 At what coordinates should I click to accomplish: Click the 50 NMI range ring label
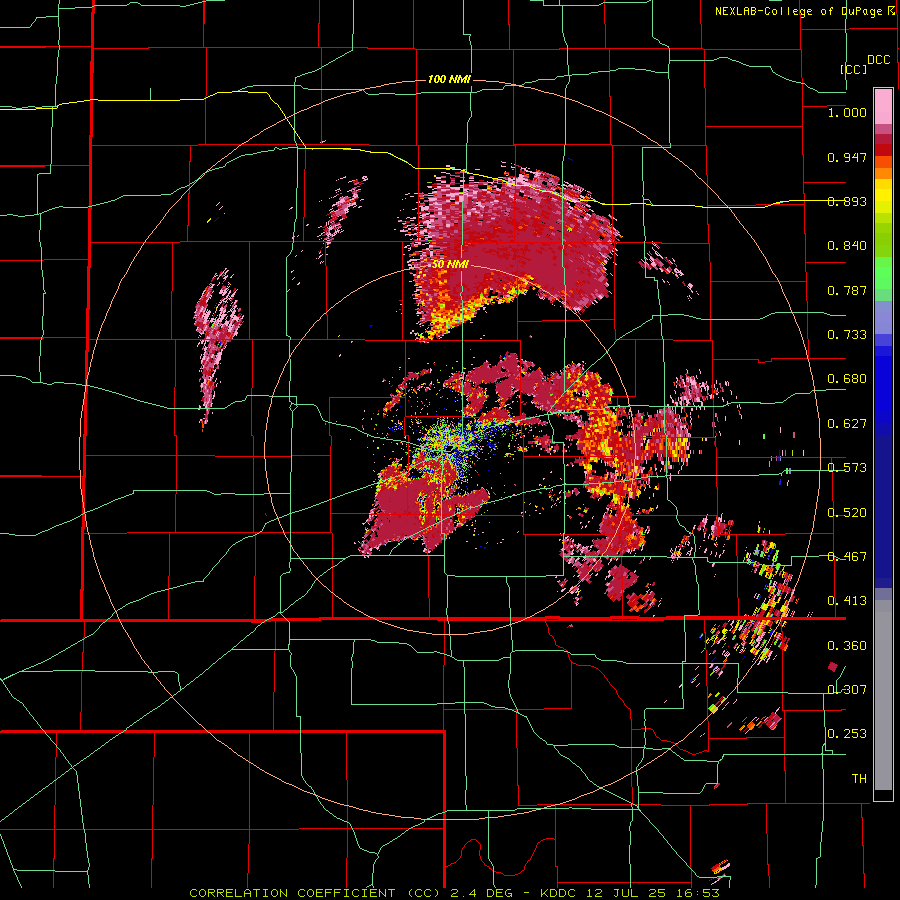point(450,265)
